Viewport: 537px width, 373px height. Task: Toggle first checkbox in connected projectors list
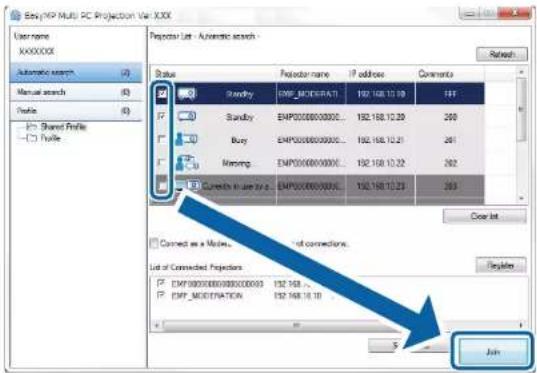point(160,284)
